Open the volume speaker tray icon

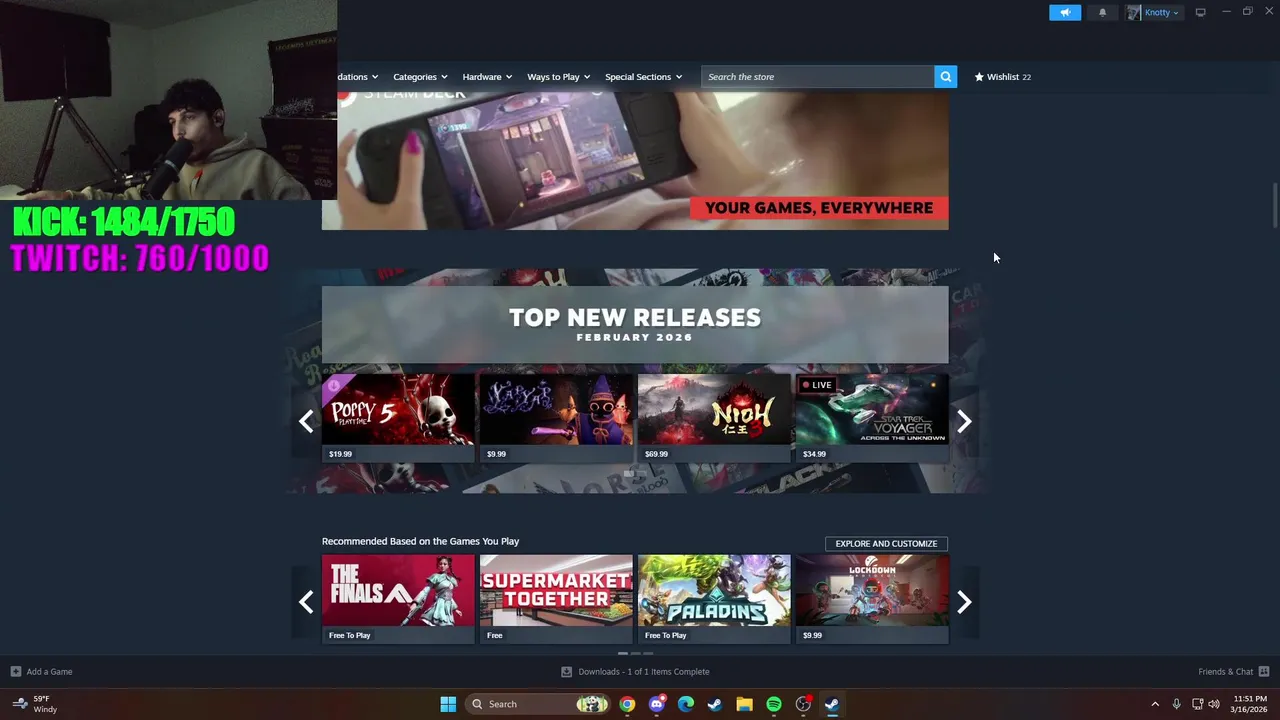point(1214,704)
